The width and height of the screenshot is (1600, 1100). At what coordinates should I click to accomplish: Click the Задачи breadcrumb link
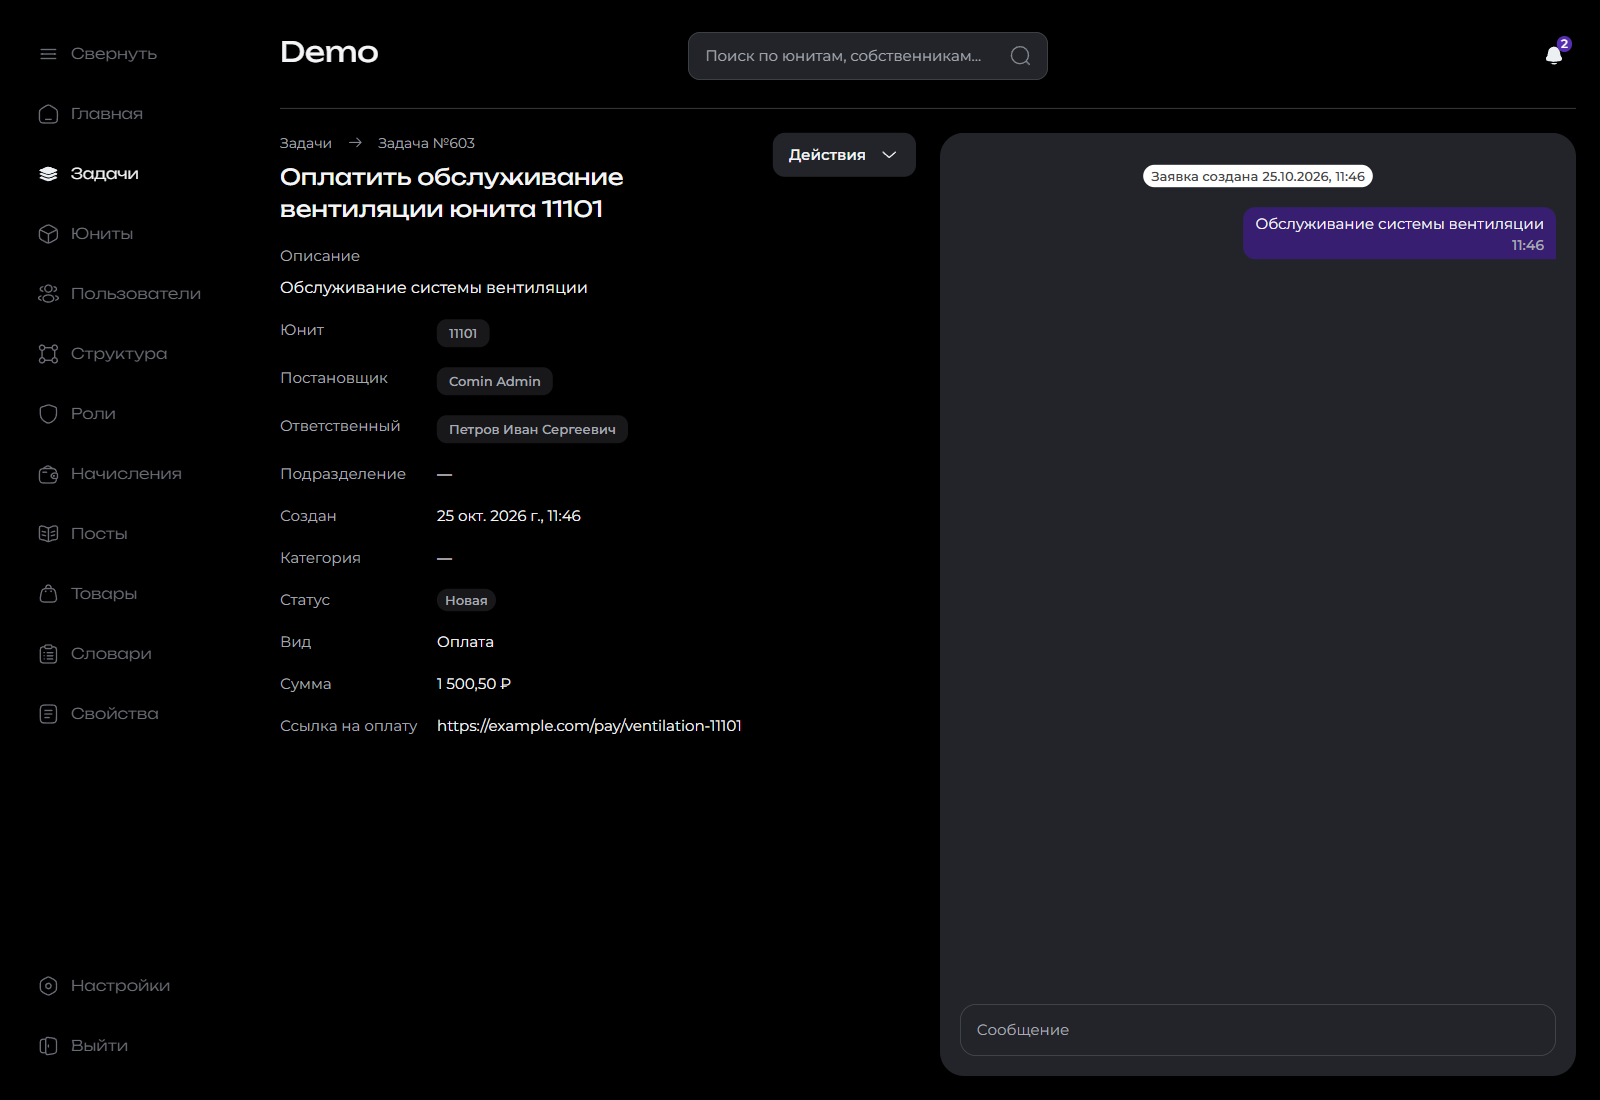[x=306, y=143]
